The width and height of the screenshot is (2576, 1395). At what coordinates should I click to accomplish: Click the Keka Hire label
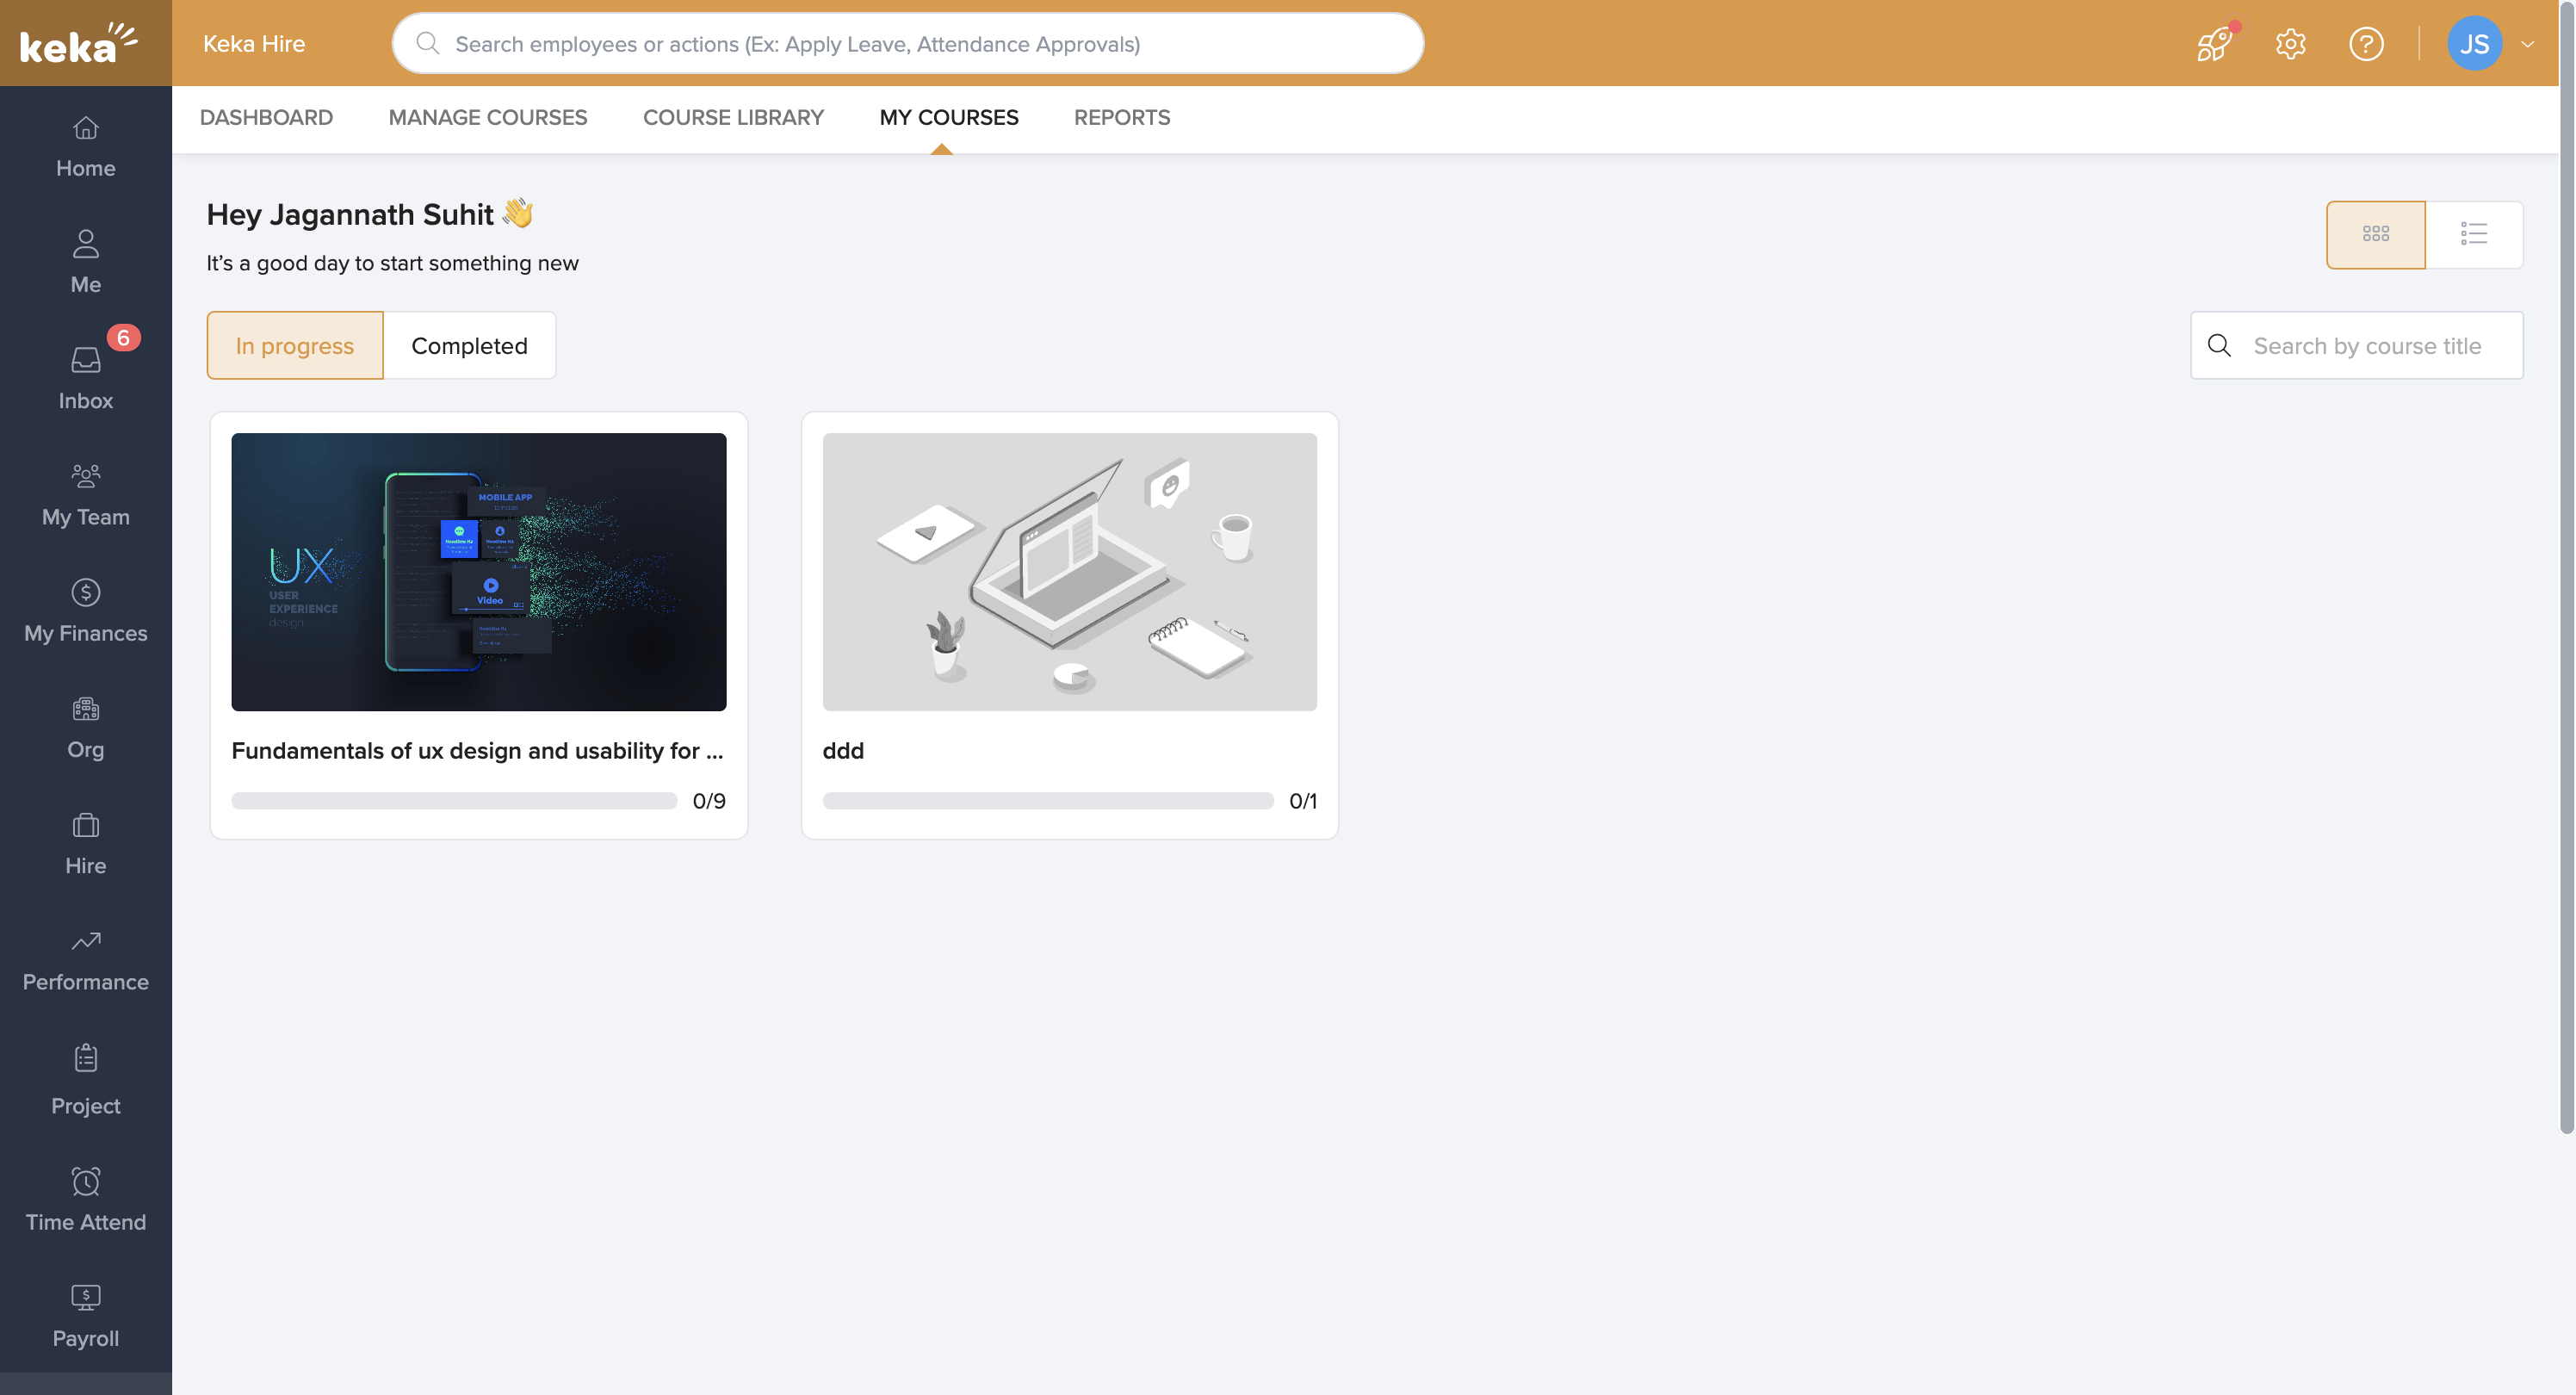click(254, 43)
